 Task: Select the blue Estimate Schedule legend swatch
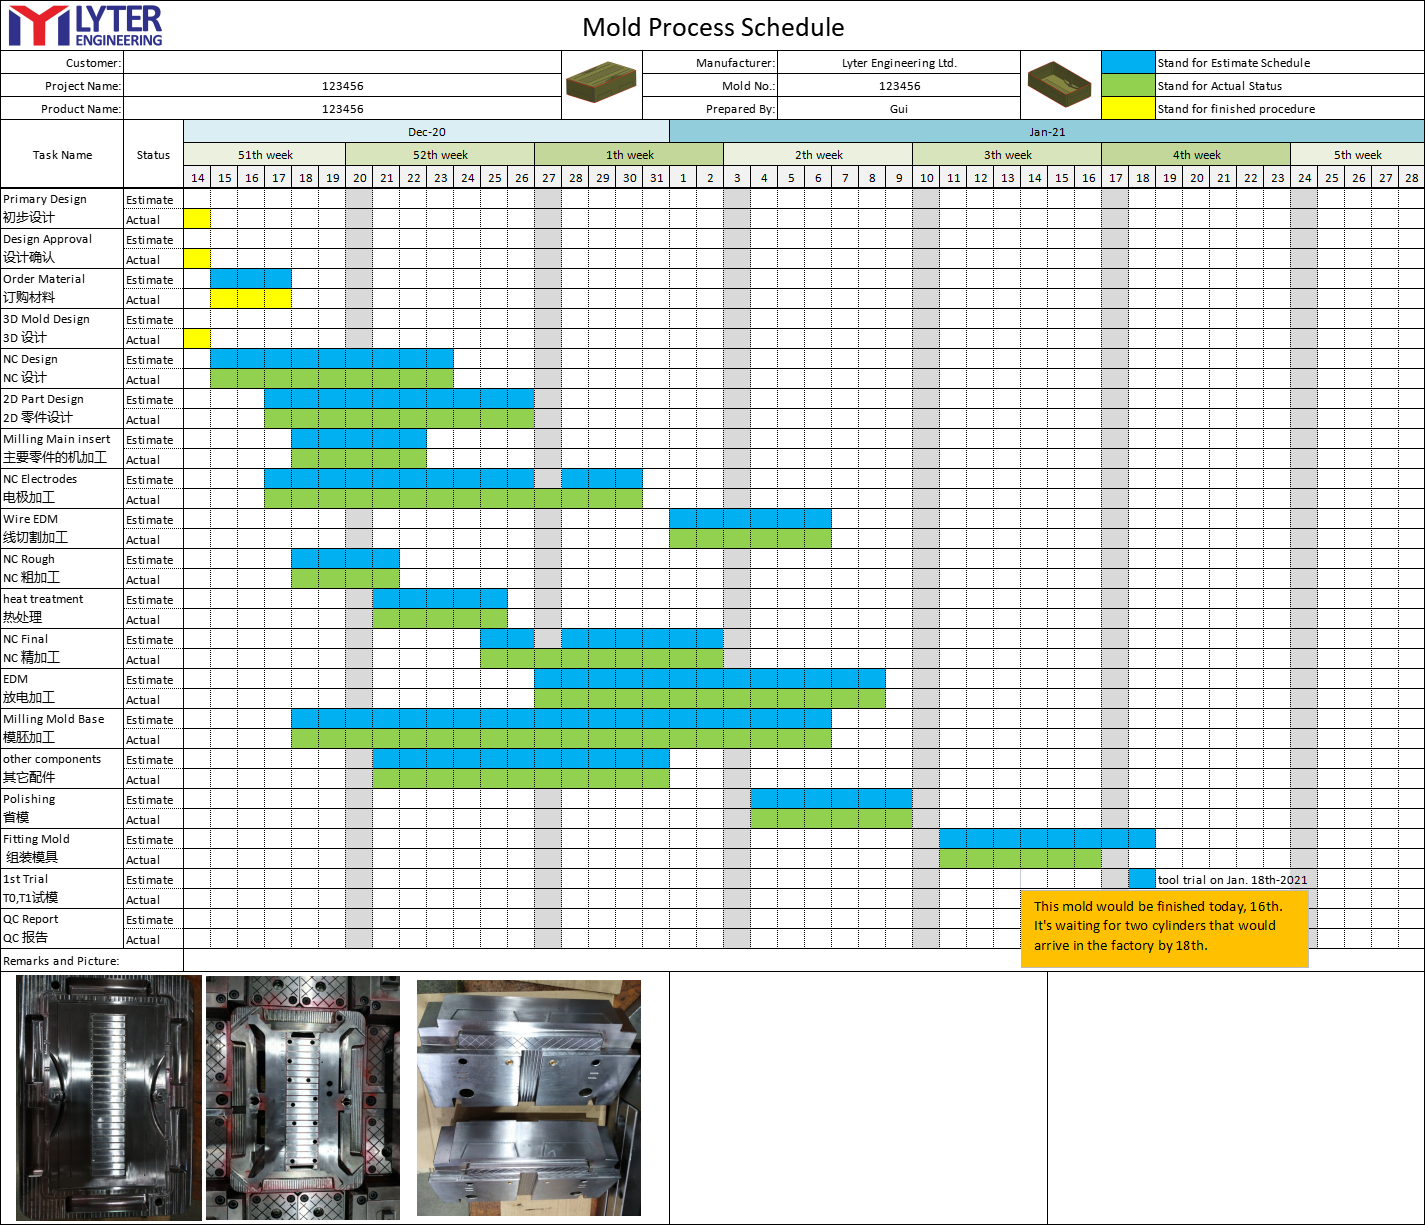point(1128,62)
